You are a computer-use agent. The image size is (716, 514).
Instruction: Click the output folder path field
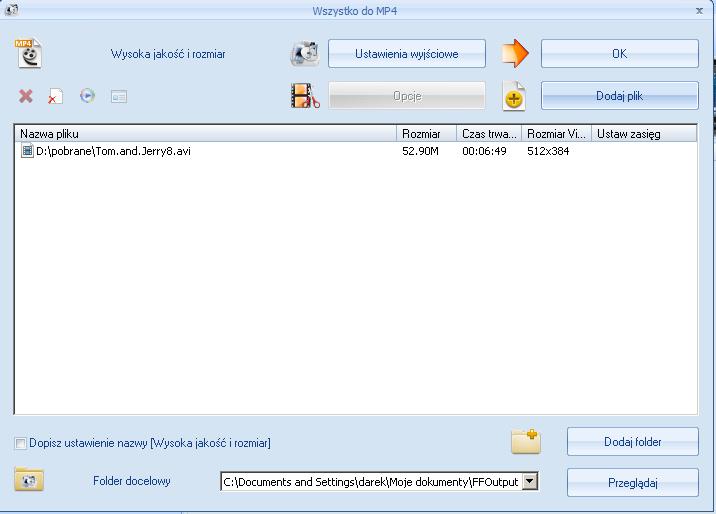tap(371, 482)
